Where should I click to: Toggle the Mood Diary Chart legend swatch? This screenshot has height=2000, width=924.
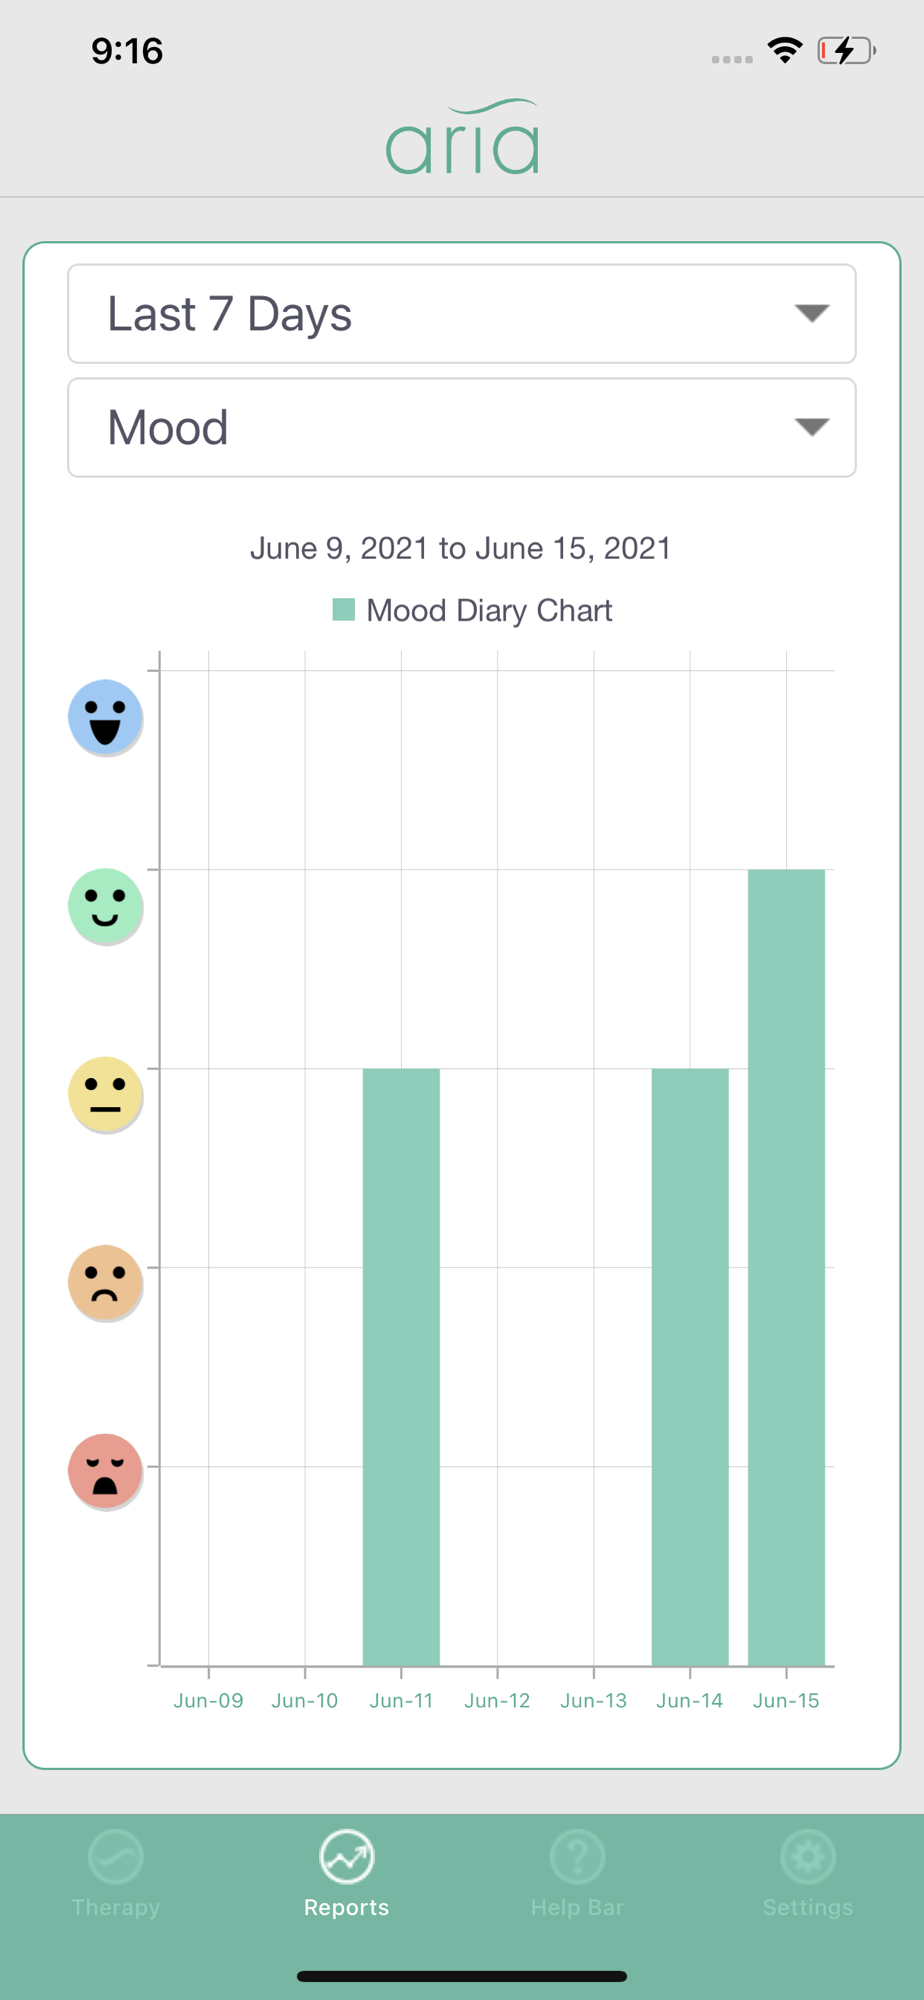343,610
